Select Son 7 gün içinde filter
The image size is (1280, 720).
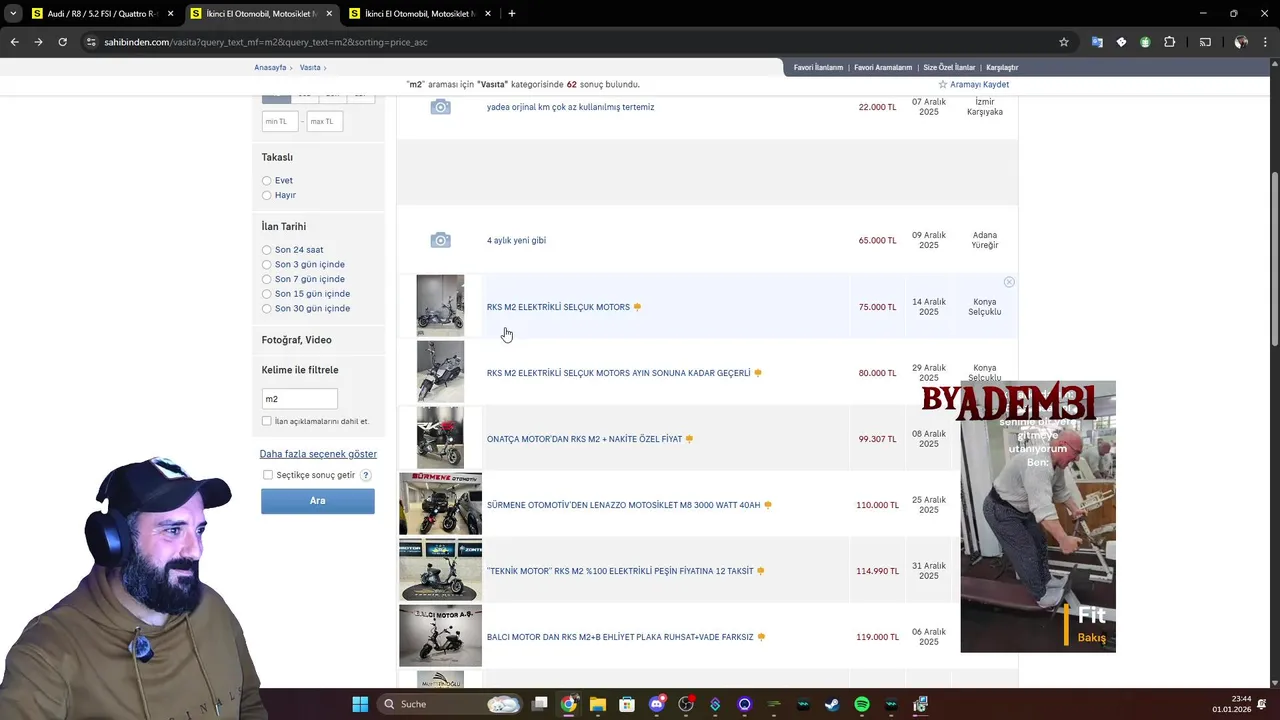267,279
